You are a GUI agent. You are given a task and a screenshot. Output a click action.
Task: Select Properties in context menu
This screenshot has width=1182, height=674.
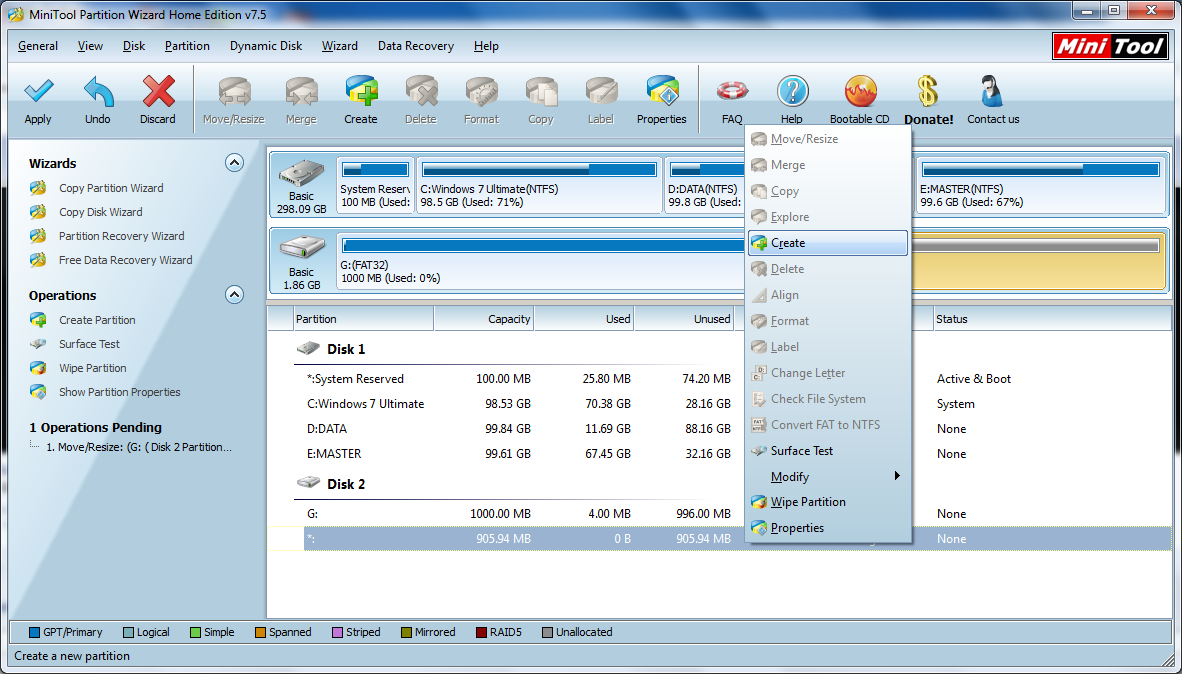coord(828,528)
